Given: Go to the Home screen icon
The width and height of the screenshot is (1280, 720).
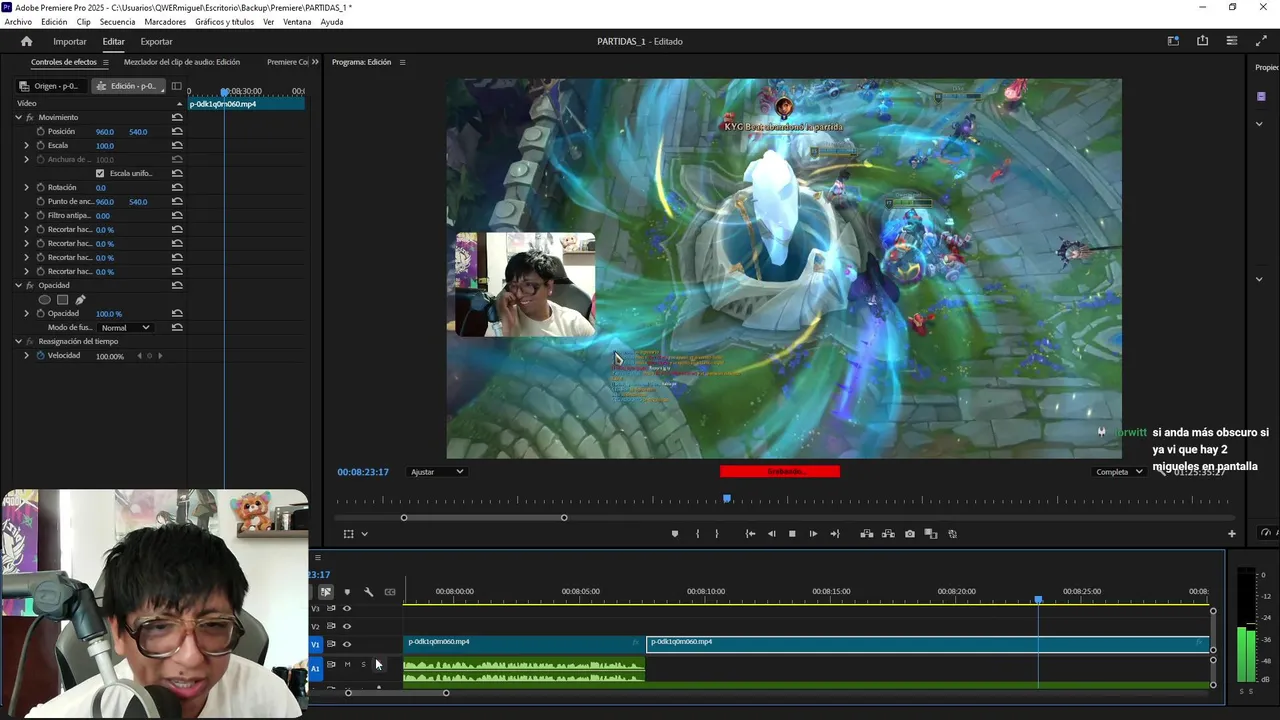Looking at the screenshot, I should pos(27,41).
